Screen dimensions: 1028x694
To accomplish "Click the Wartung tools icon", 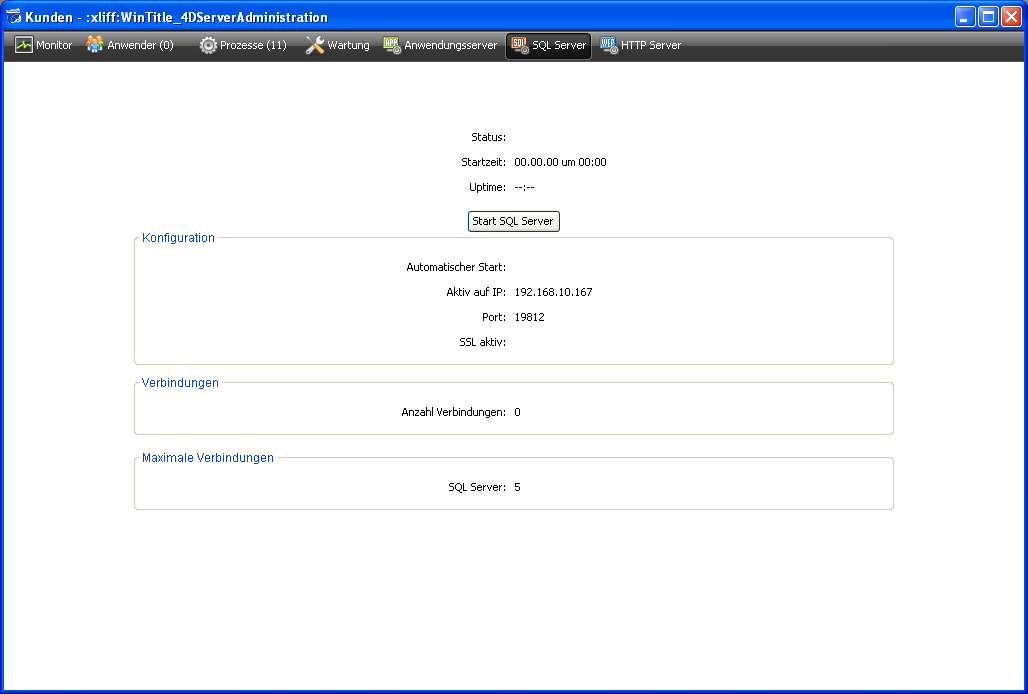I will [314, 45].
